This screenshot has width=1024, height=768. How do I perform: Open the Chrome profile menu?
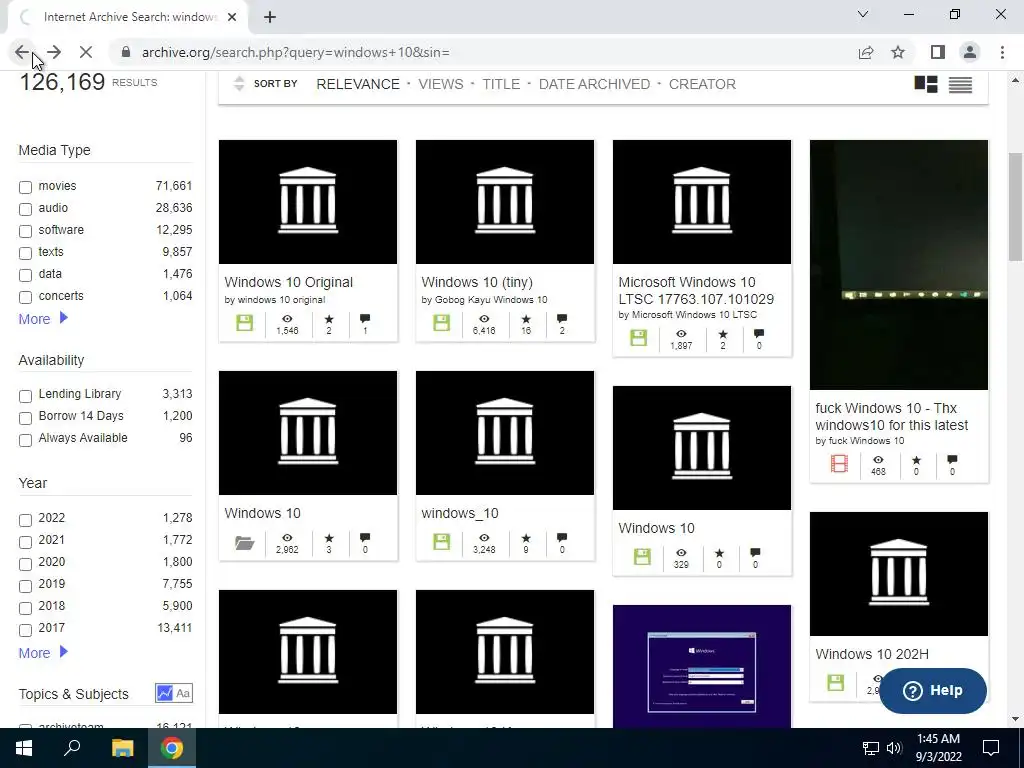(x=970, y=52)
